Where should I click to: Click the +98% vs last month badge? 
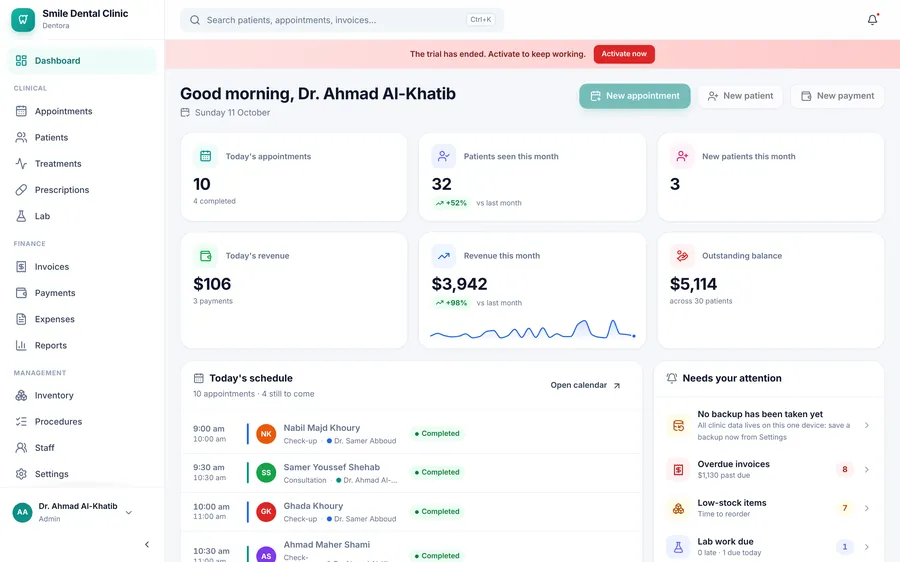click(451, 303)
